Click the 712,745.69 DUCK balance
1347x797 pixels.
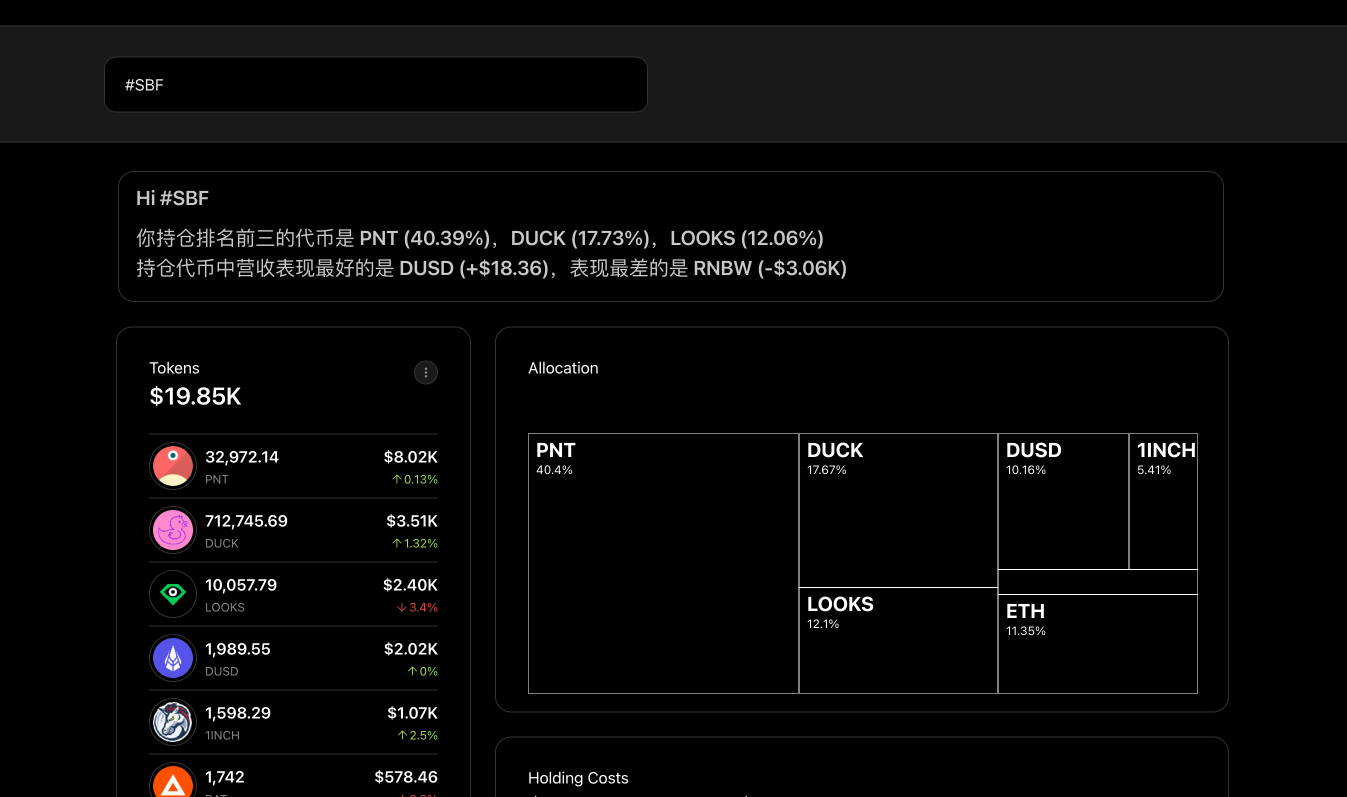click(246, 521)
